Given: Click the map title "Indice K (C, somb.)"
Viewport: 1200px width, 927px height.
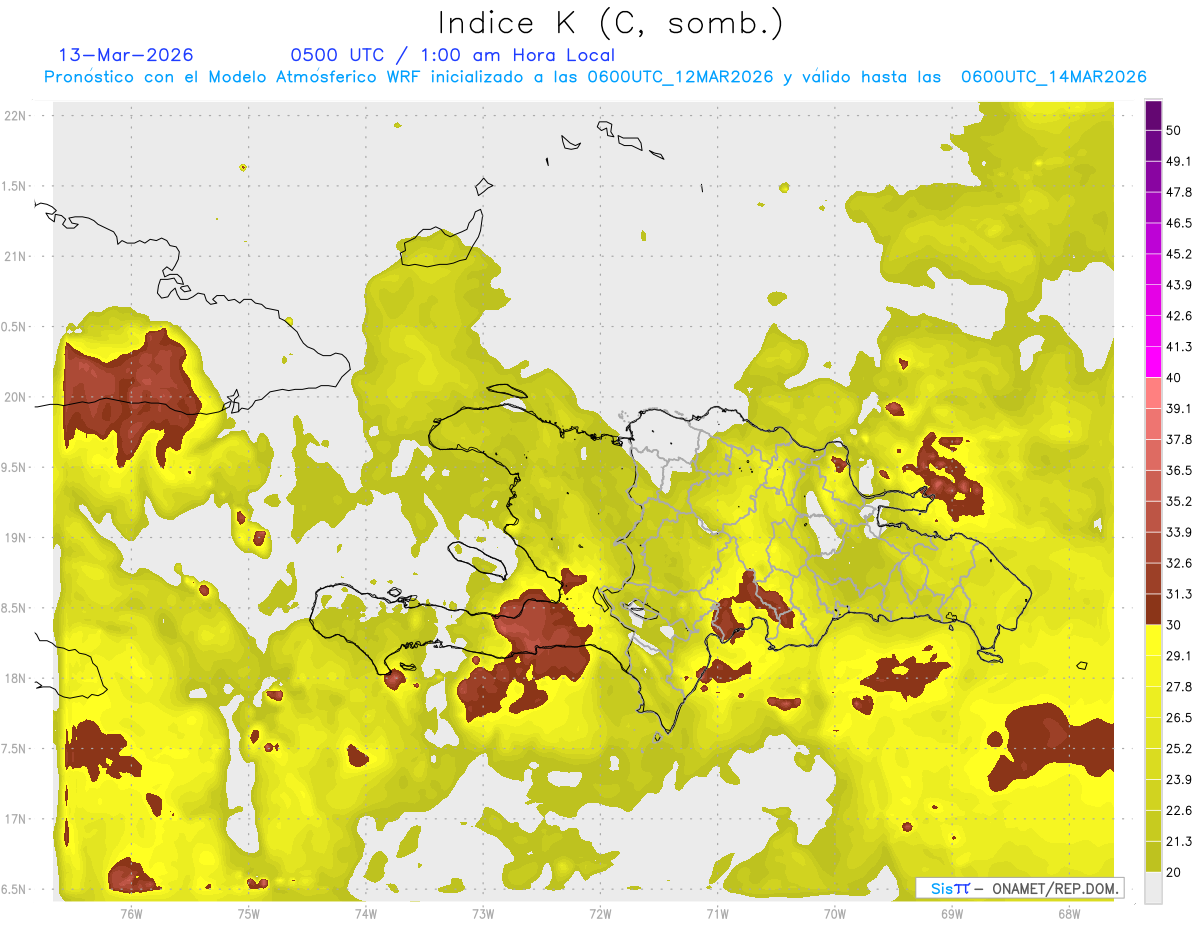Looking at the screenshot, I should (x=611, y=23).
